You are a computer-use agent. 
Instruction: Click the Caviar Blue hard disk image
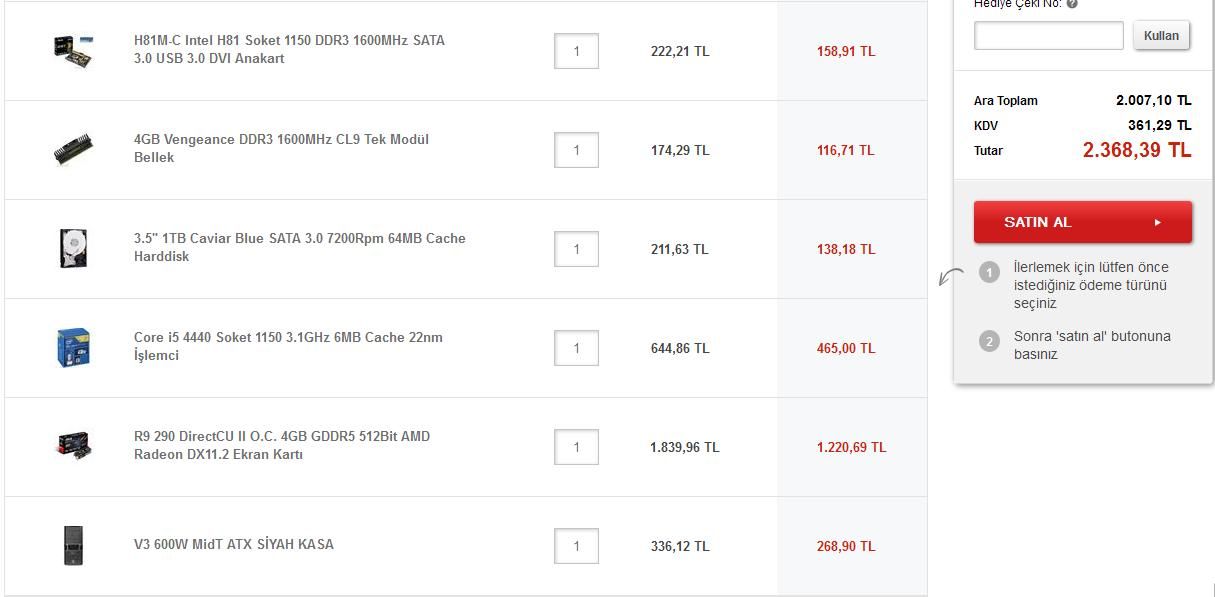click(x=73, y=248)
